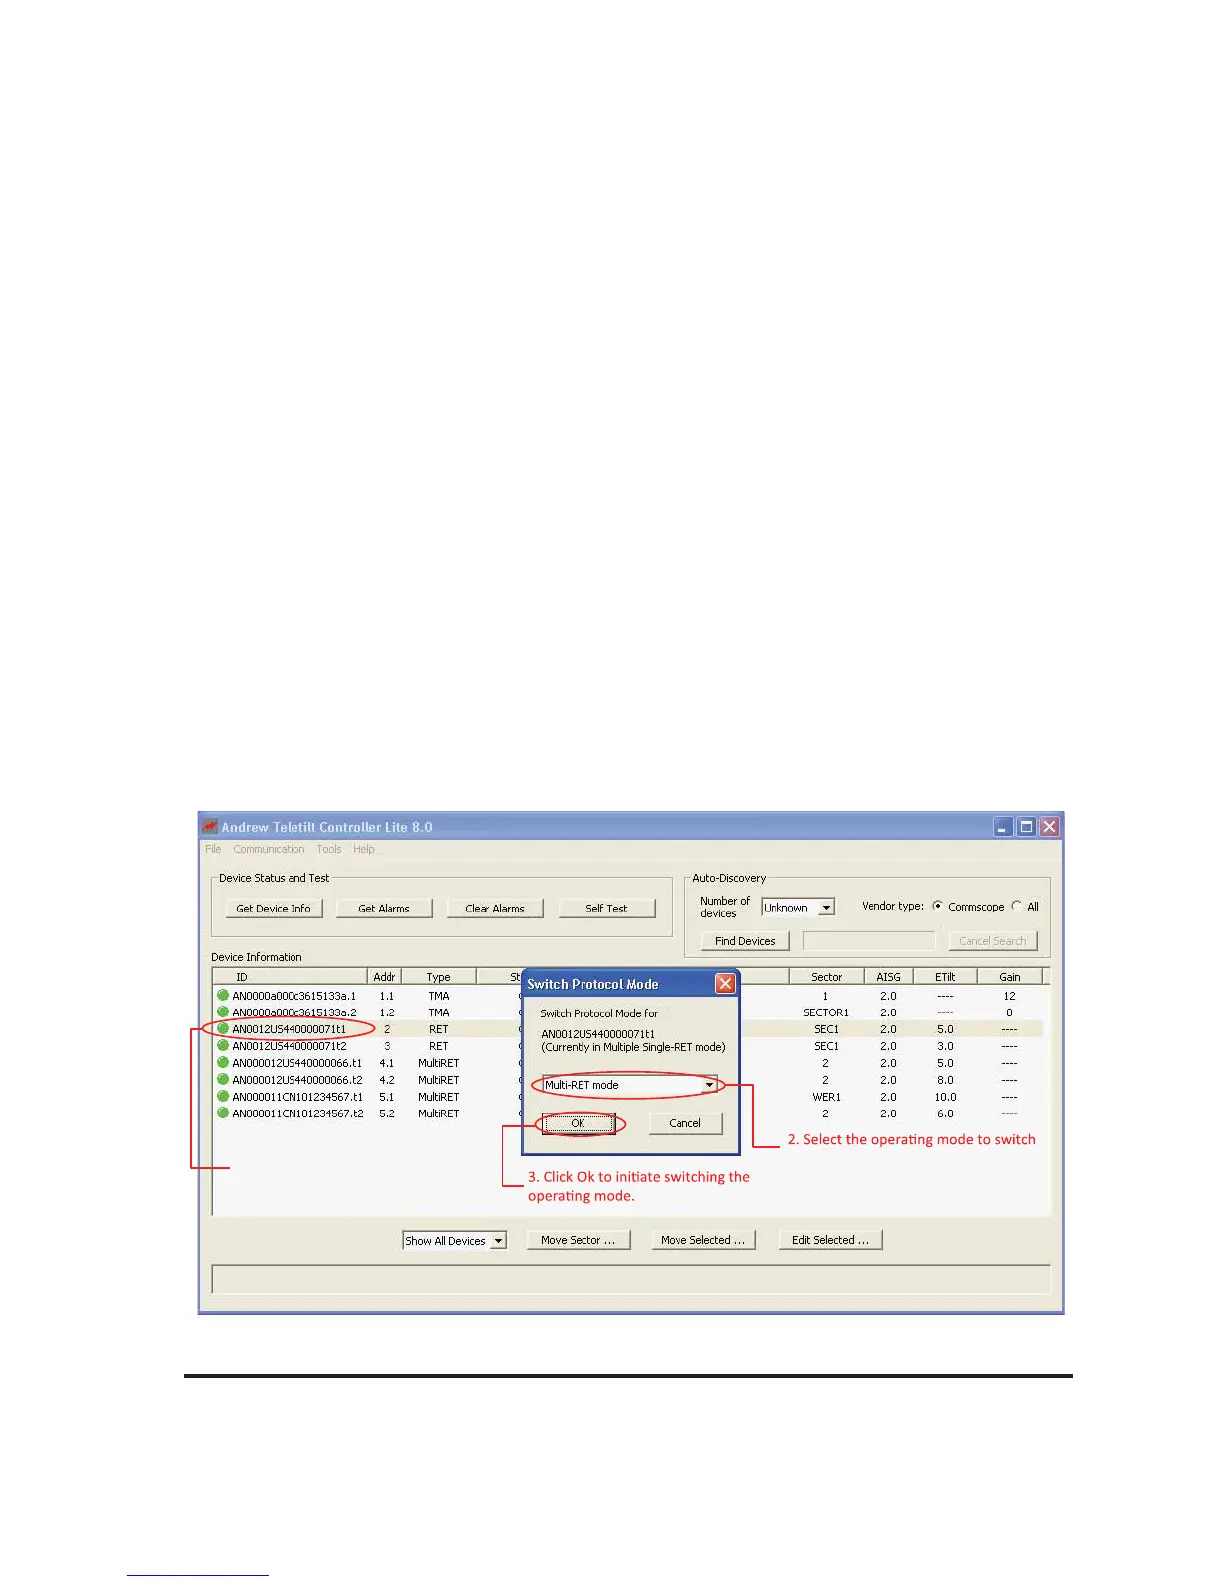Sort by the AISG column header
This screenshot has width=1224, height=1584.
click(888, 977)
